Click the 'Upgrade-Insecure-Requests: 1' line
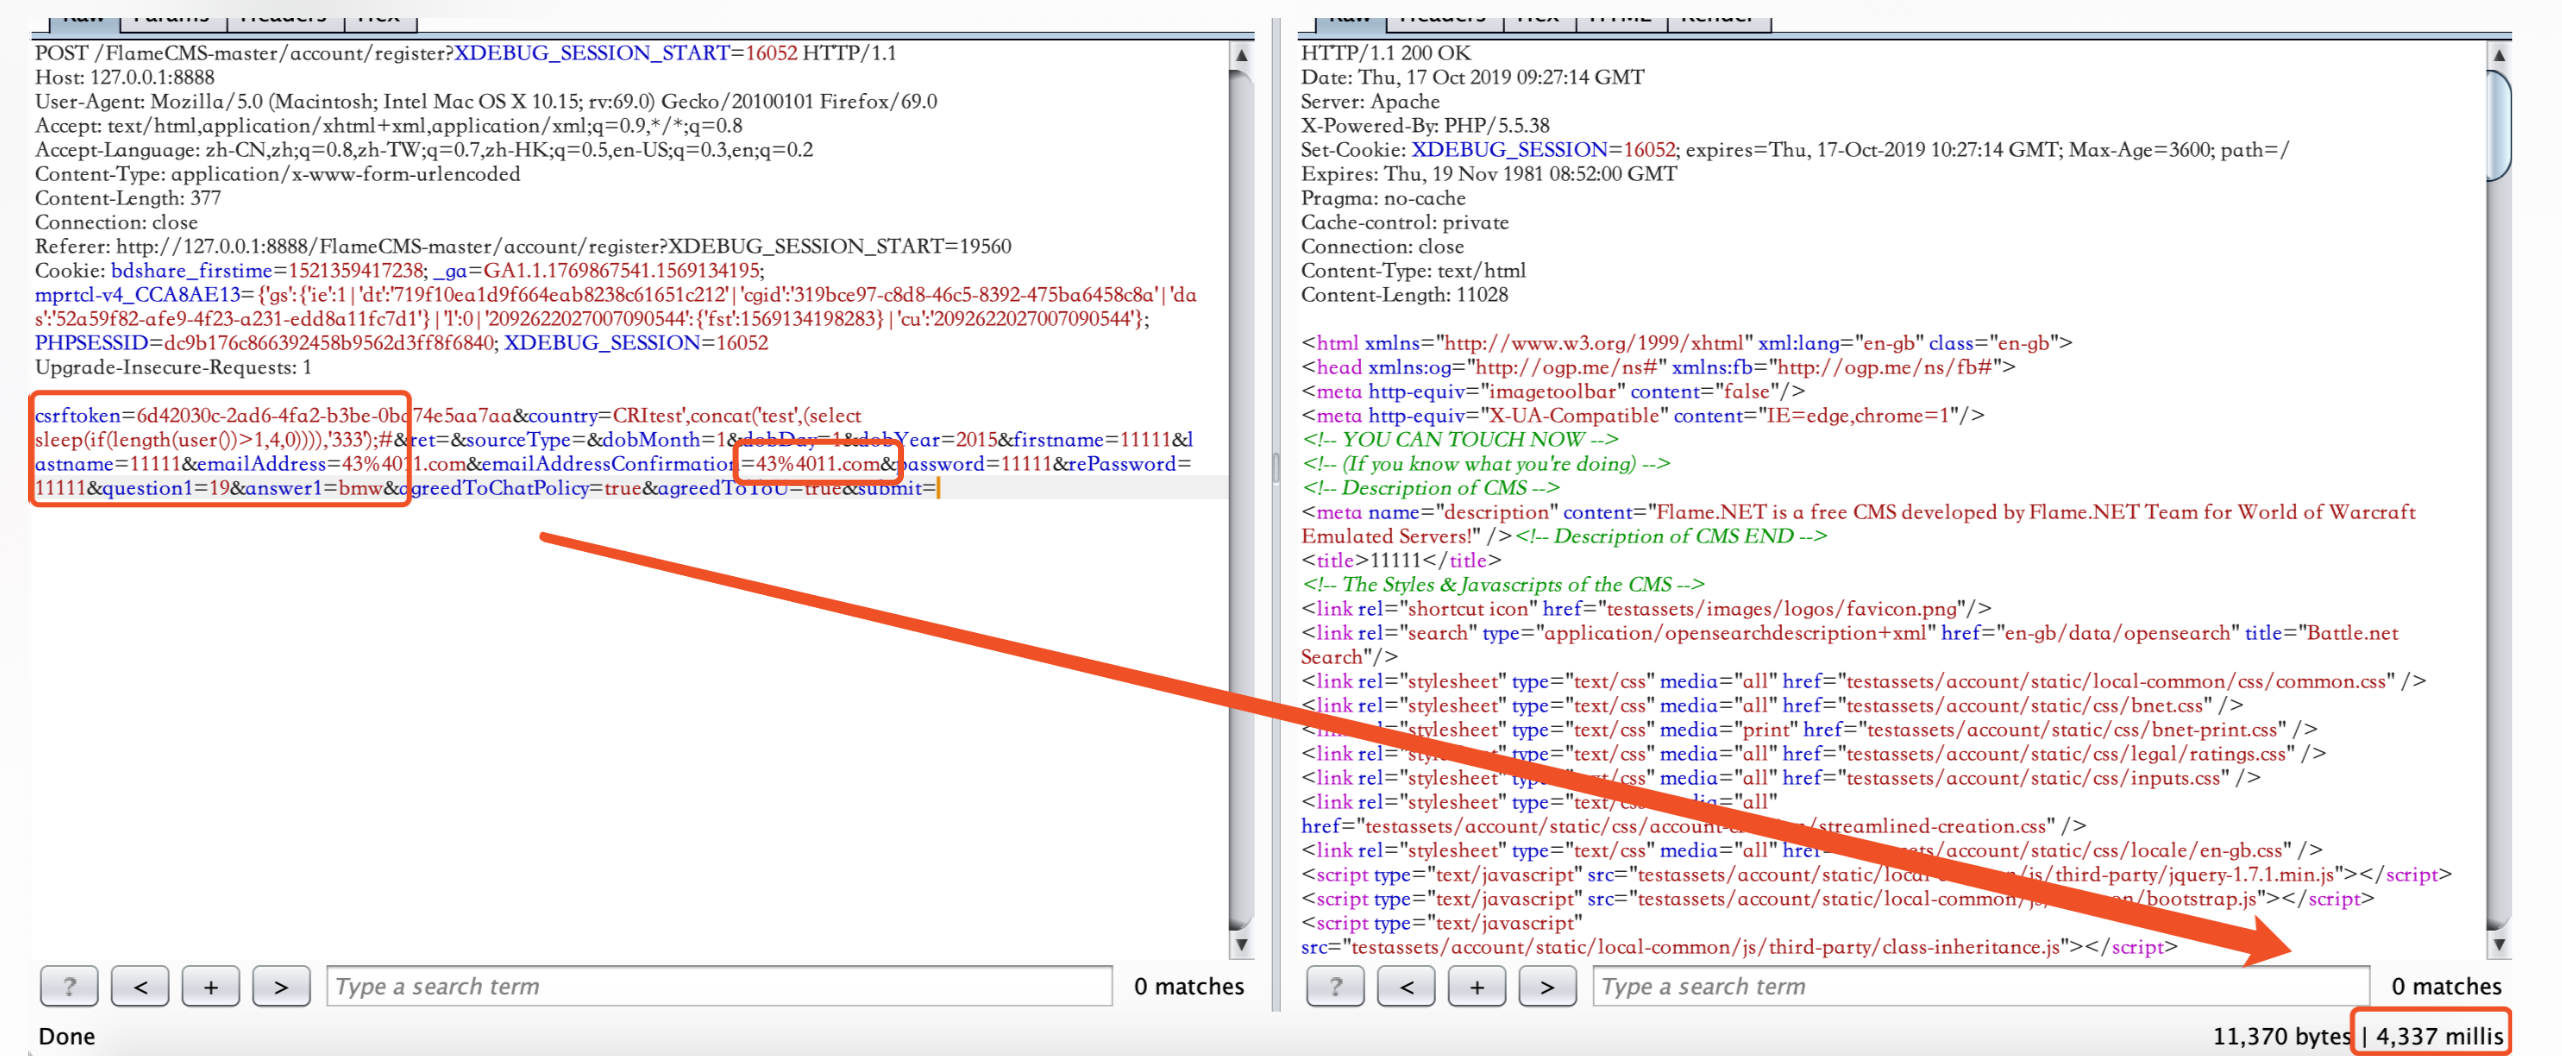2562x1056 pixels. pyautogui.click(x=173, y=367)
